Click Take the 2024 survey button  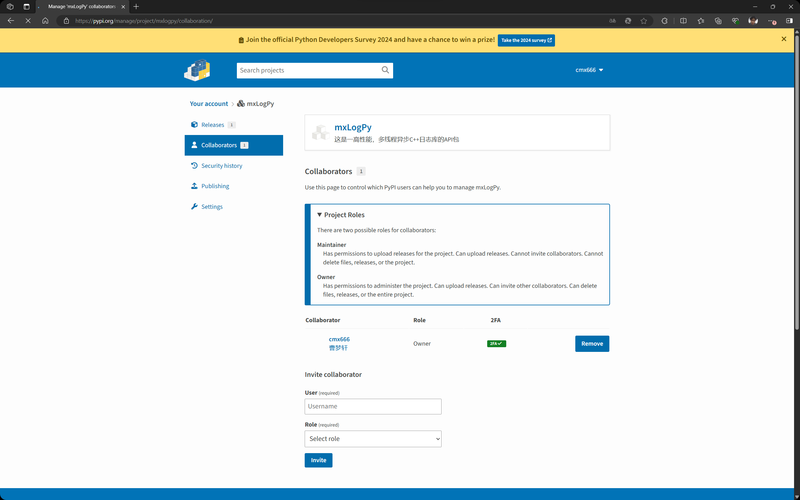tap(526, 40)
